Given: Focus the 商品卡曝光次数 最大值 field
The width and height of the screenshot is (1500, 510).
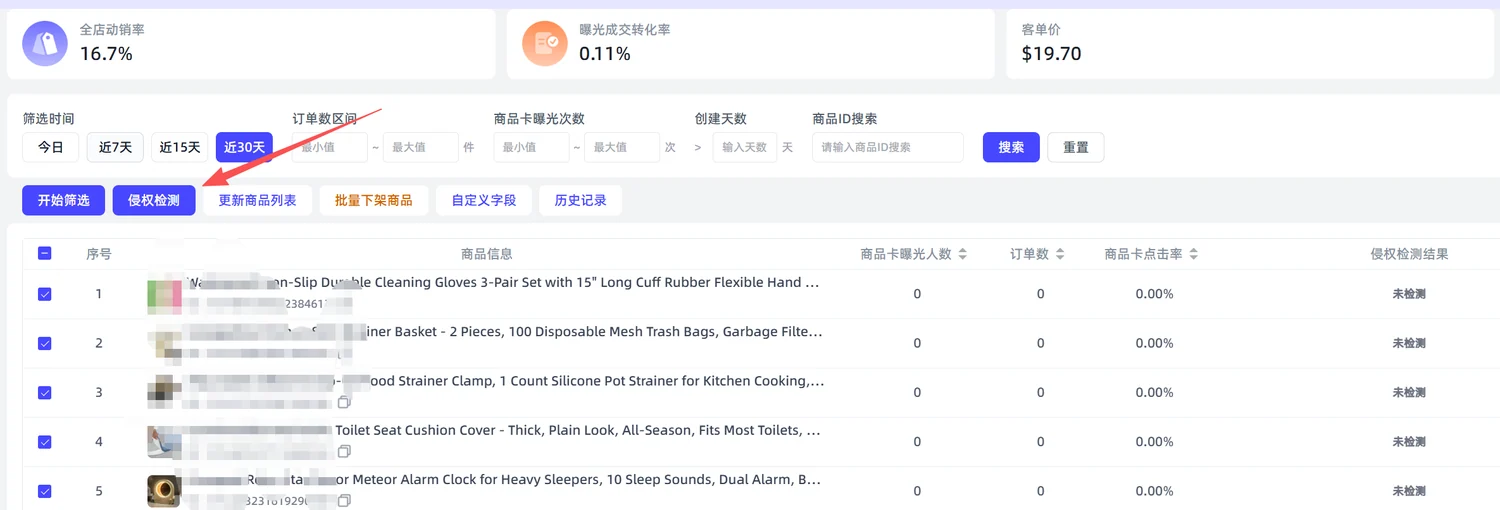Looking at the screenshot, I should pos(622,147).
